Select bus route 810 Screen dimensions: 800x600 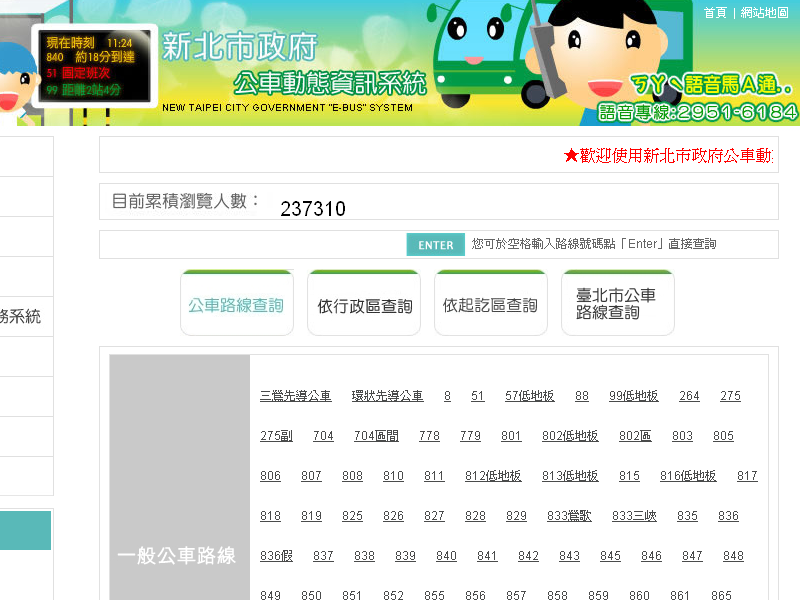[x=393, y=476]
